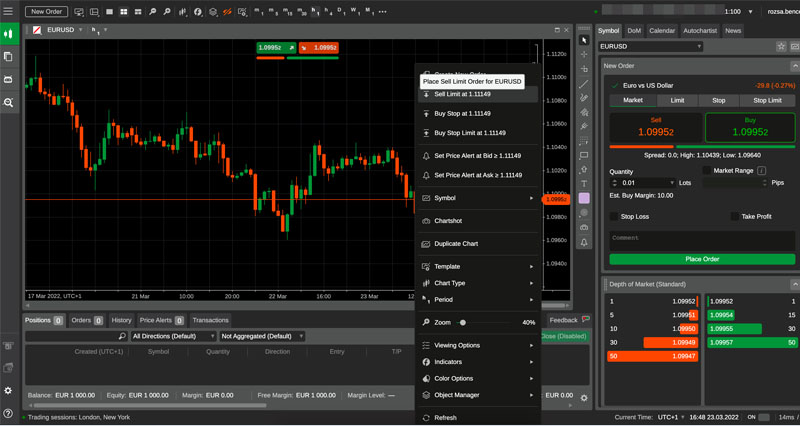
Task: Open the All Directions filter dropdown
Action: click(173, 336)
